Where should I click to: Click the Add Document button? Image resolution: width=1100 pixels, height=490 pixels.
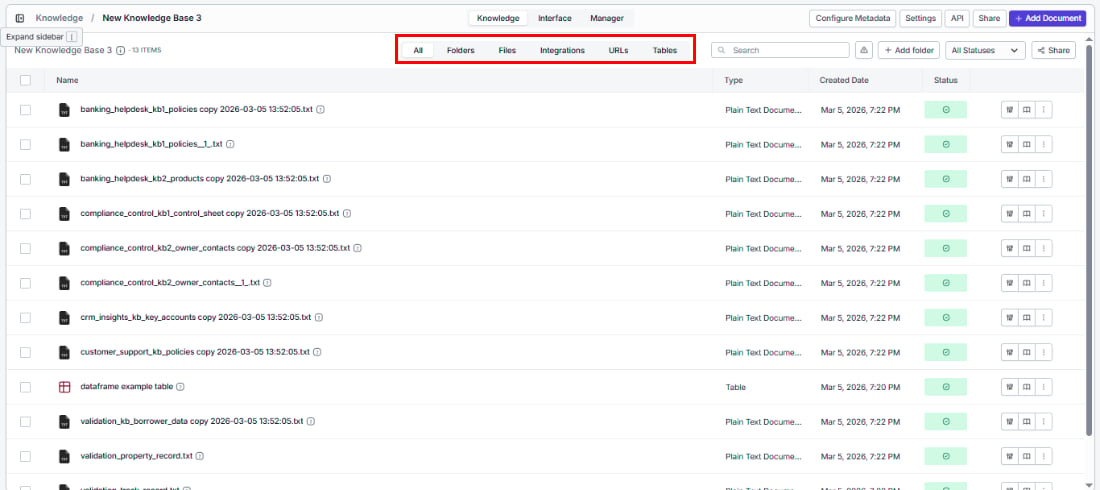(1047, 18)
